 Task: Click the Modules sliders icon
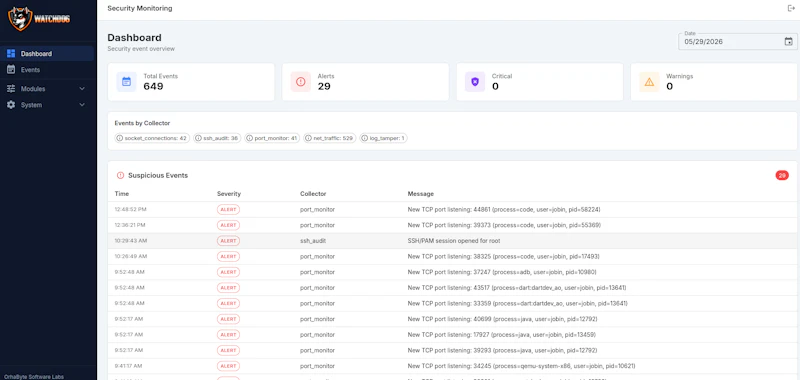click(x=11, y=89)
